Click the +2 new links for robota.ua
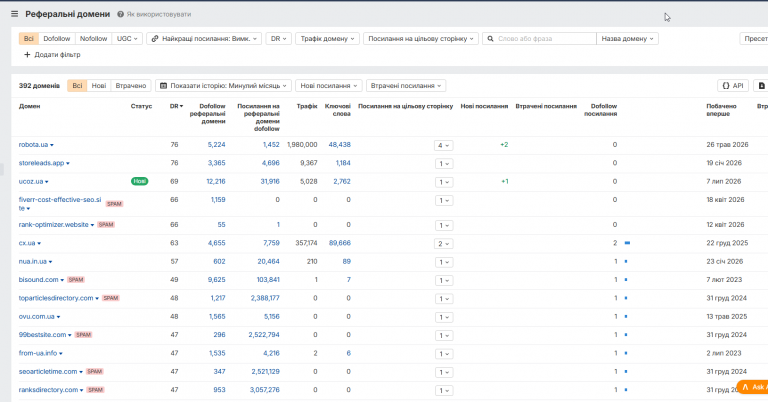The width and height of the screenshot is (768, 402). 504,145
